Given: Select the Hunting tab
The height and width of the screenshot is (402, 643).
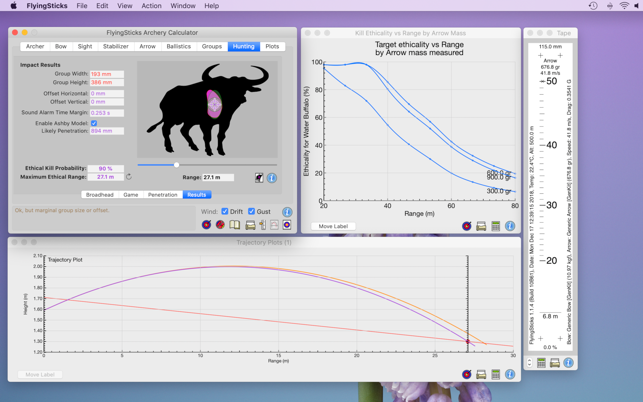Looking at the screenshot, I should [x=244, y=46].
